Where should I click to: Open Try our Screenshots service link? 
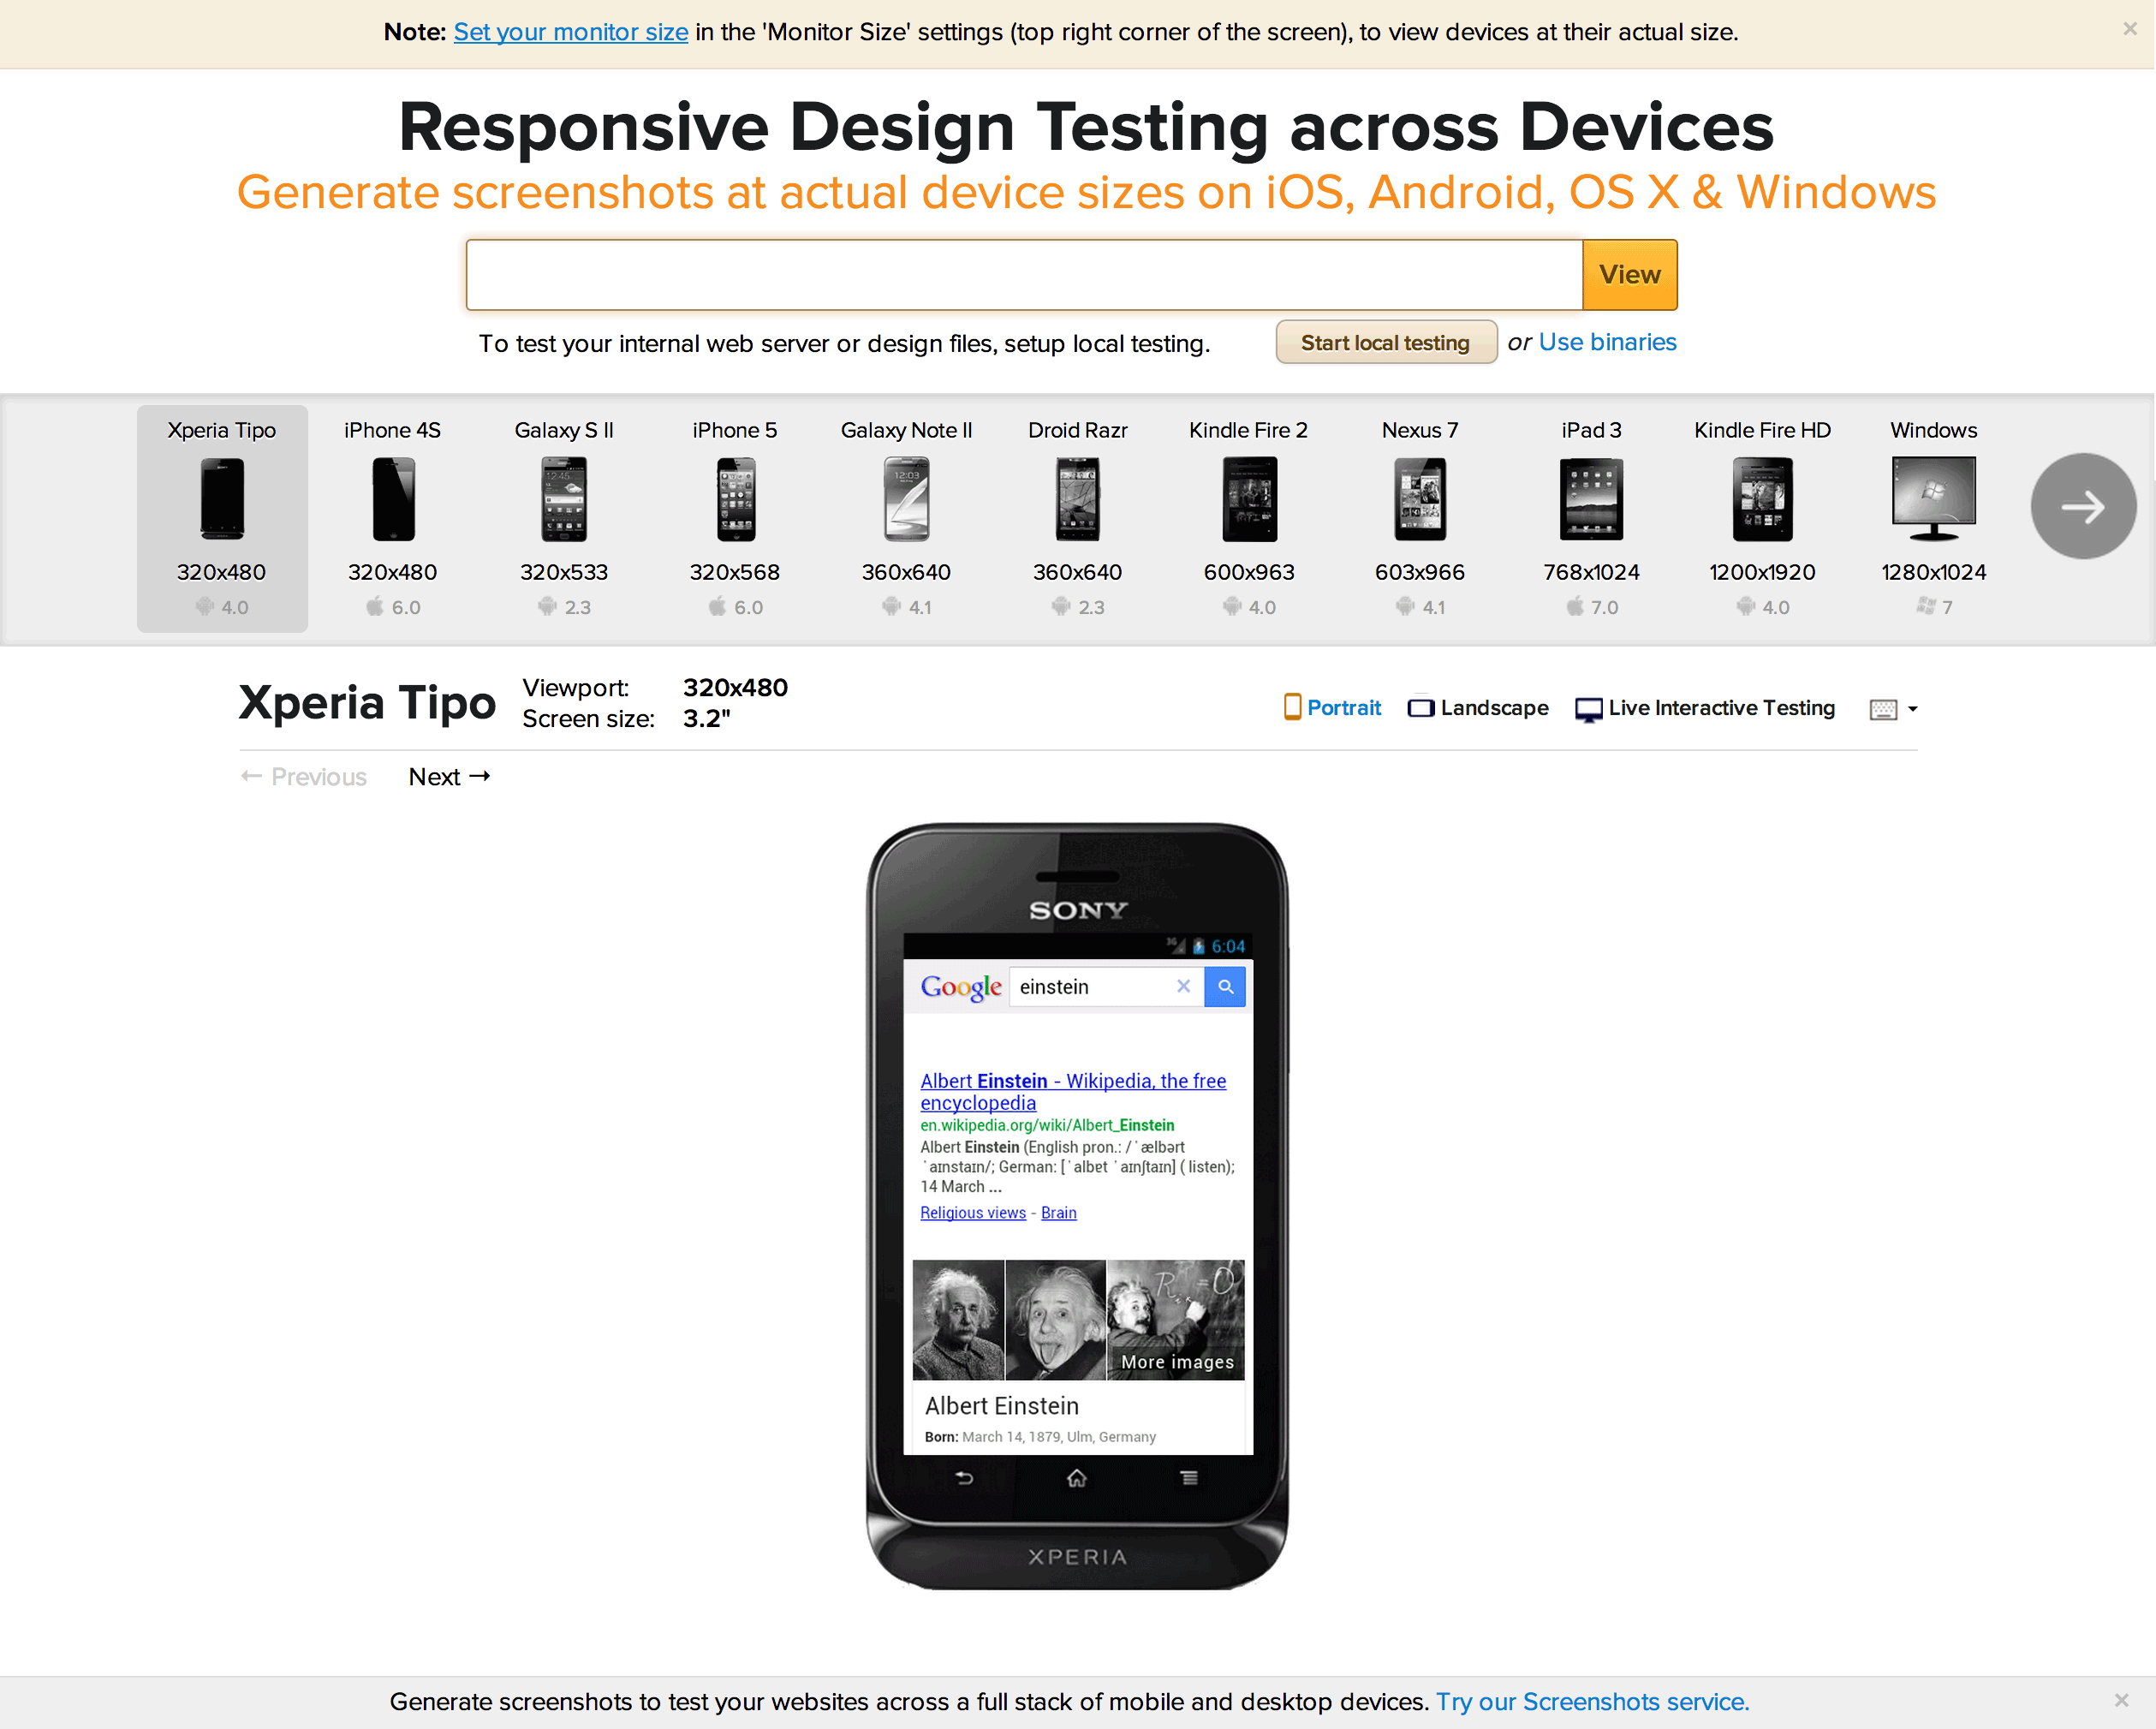point(1593,1702)
